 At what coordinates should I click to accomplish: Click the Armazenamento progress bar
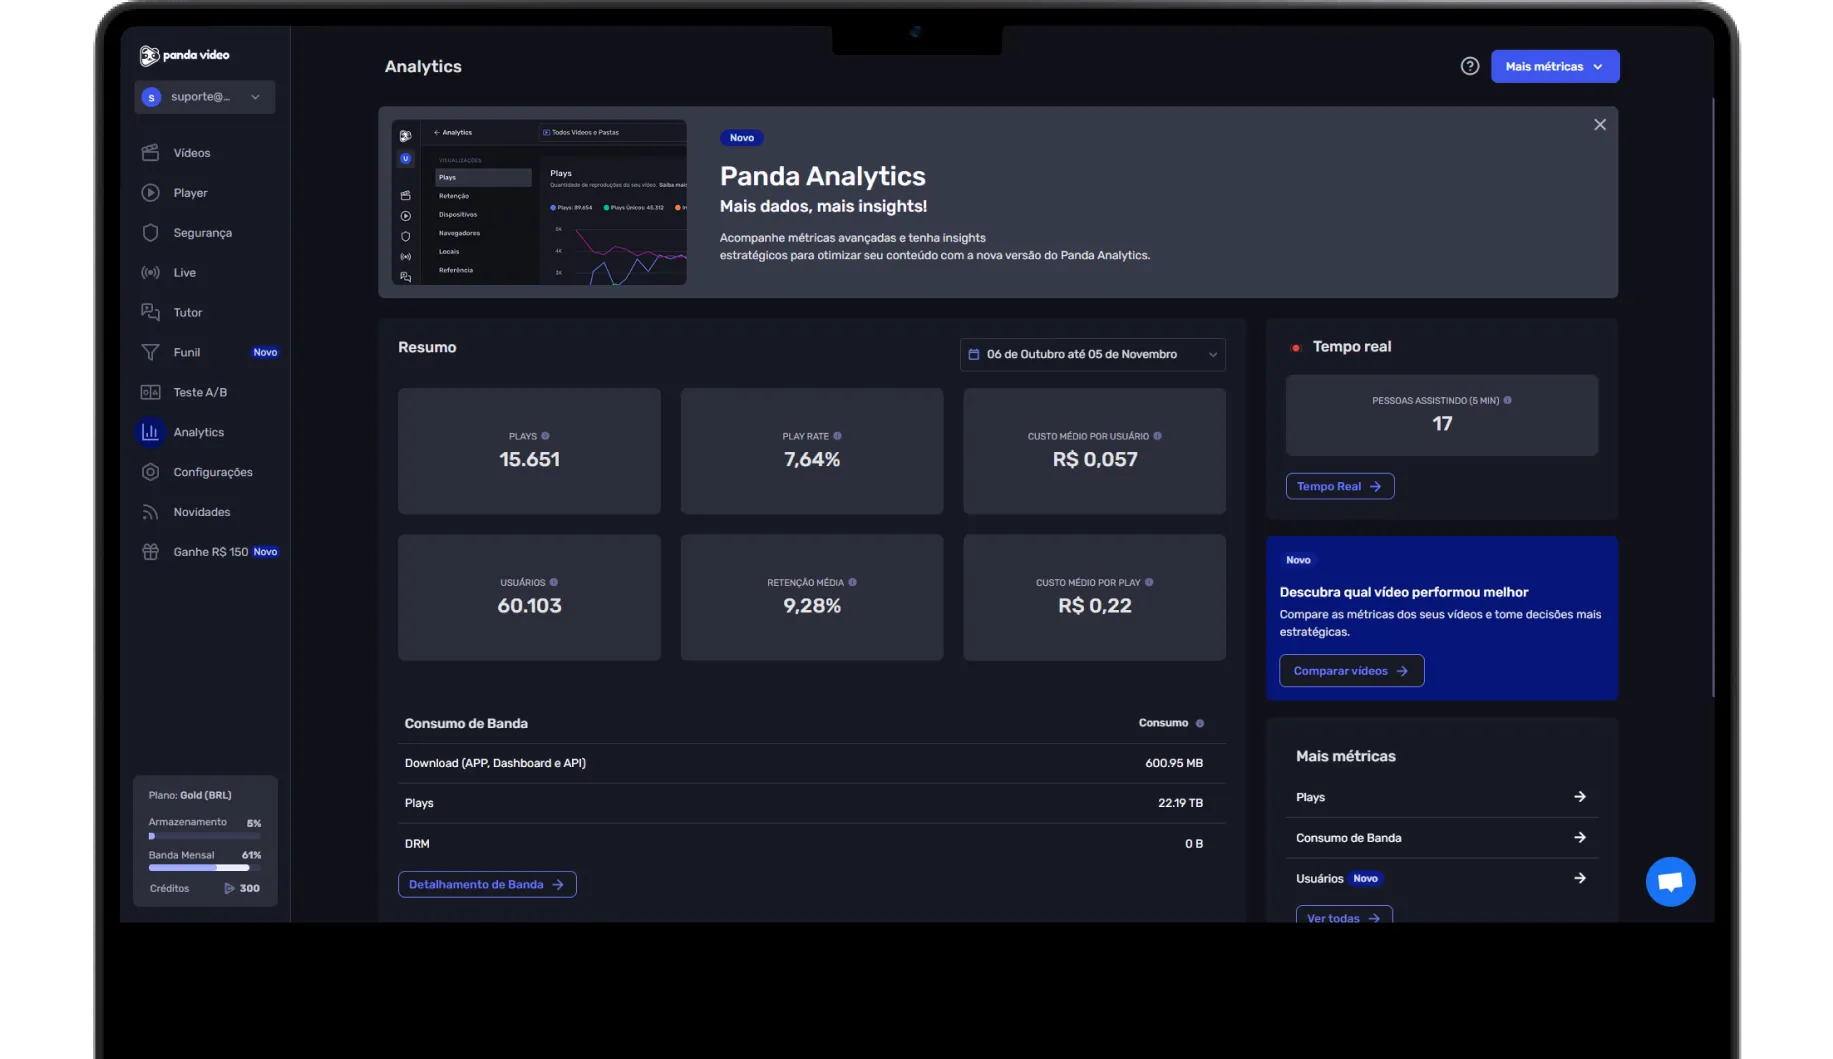pos(205,836)
